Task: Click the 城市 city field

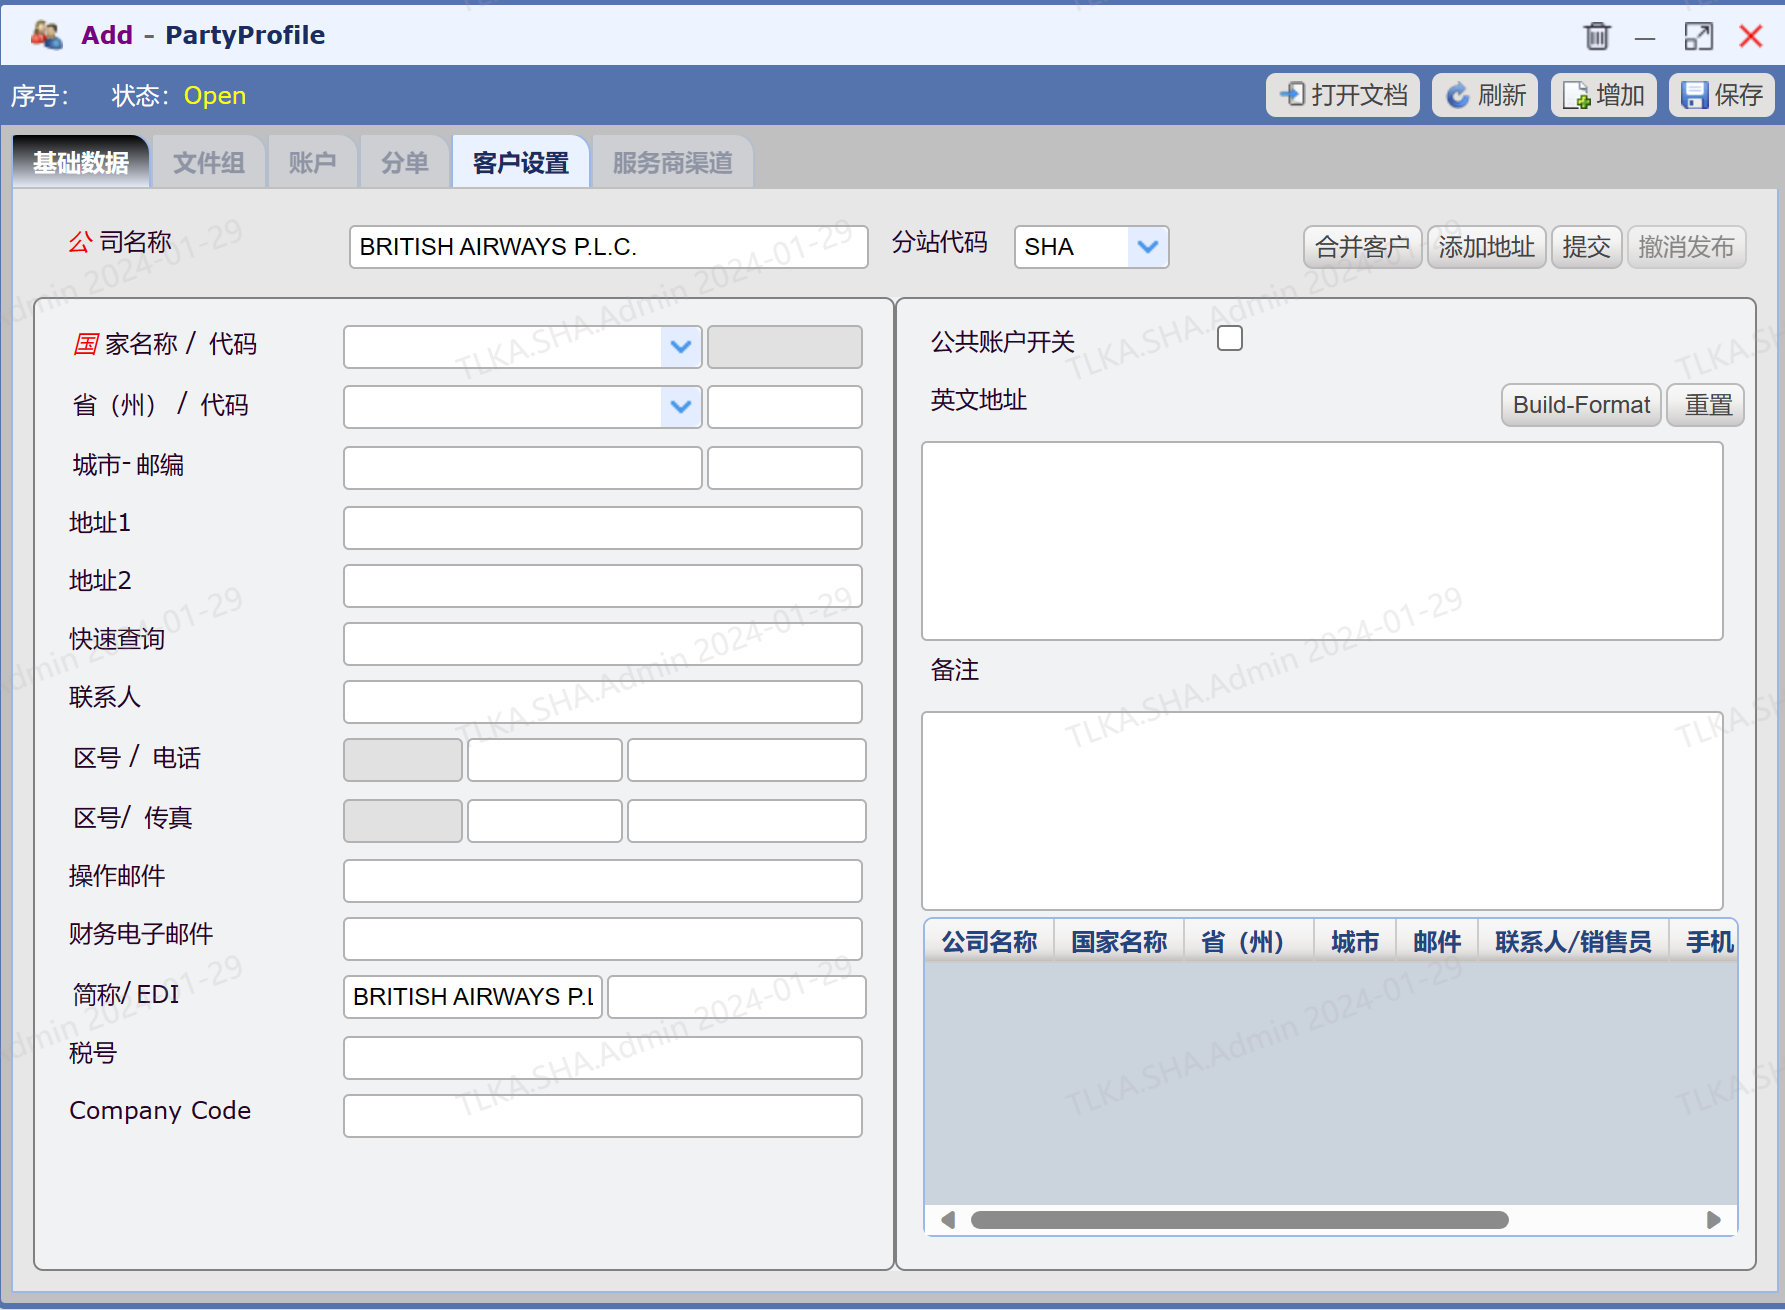Action: tap(522, 468)
